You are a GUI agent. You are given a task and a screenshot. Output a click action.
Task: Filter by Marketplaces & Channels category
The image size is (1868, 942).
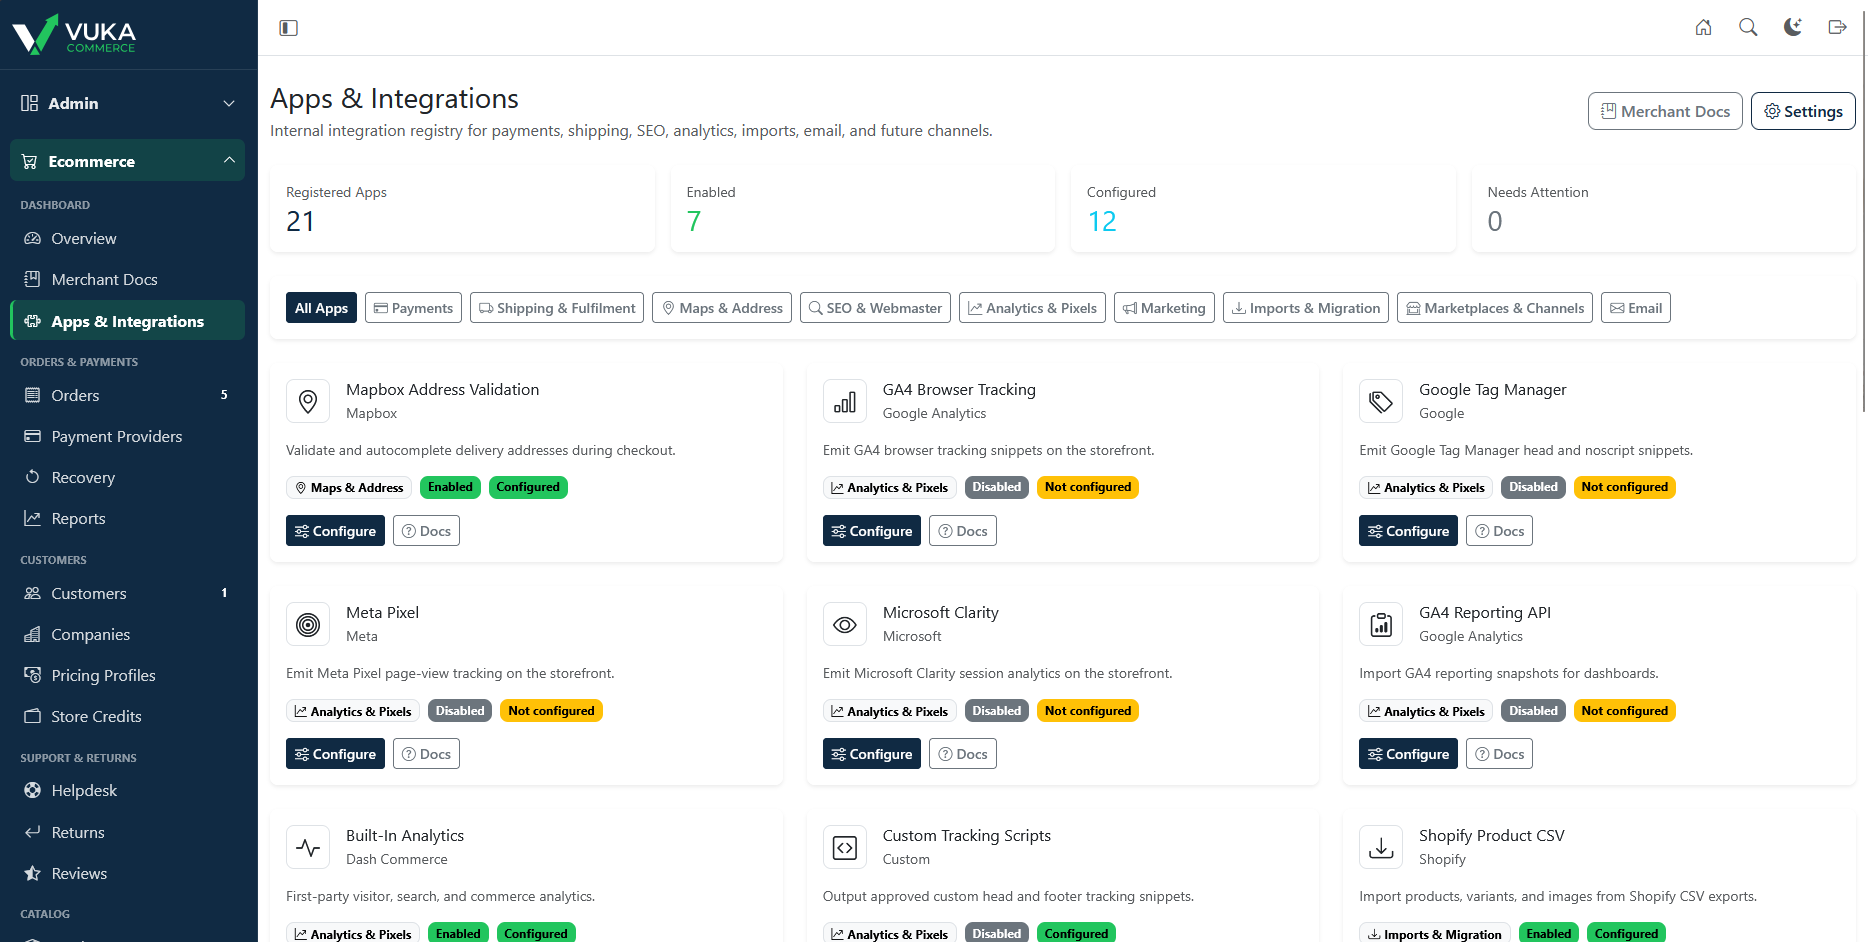(1495, 308)
